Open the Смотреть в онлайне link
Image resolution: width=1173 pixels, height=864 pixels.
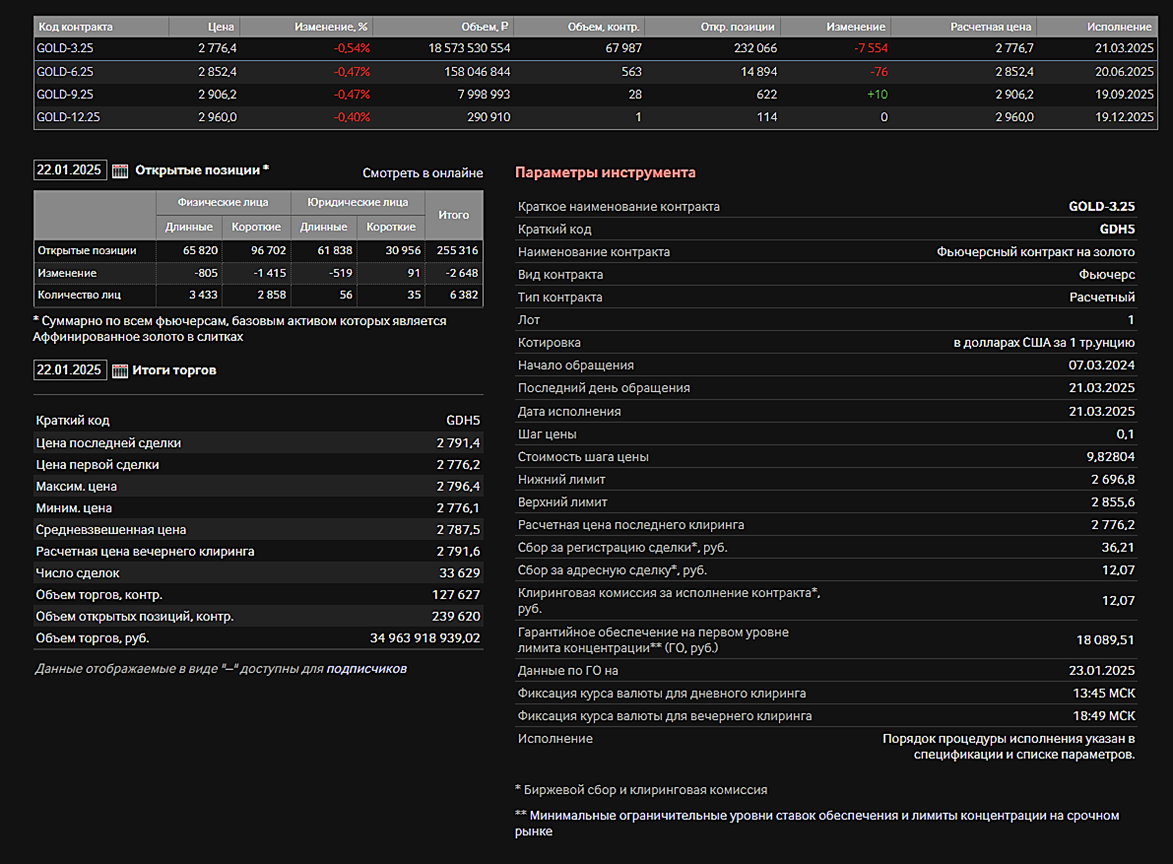point(423,173)
